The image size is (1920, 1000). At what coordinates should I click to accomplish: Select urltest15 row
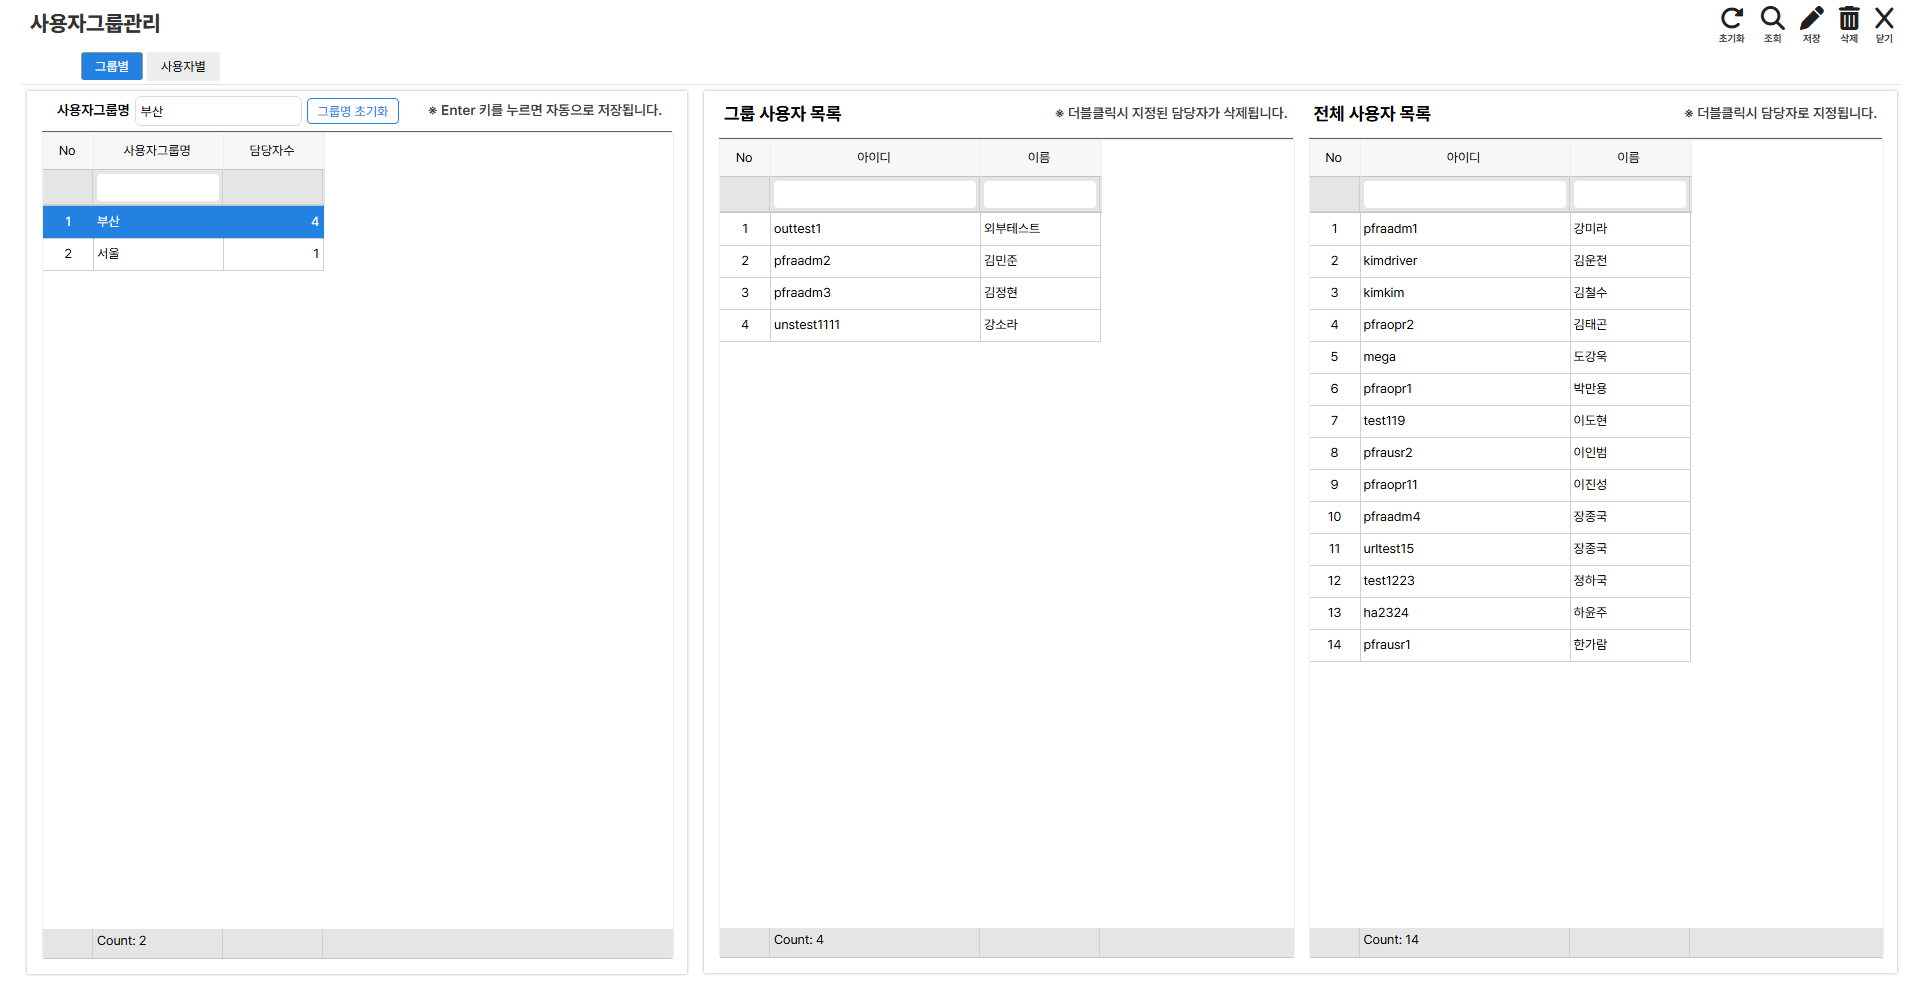coord(1500,549)
